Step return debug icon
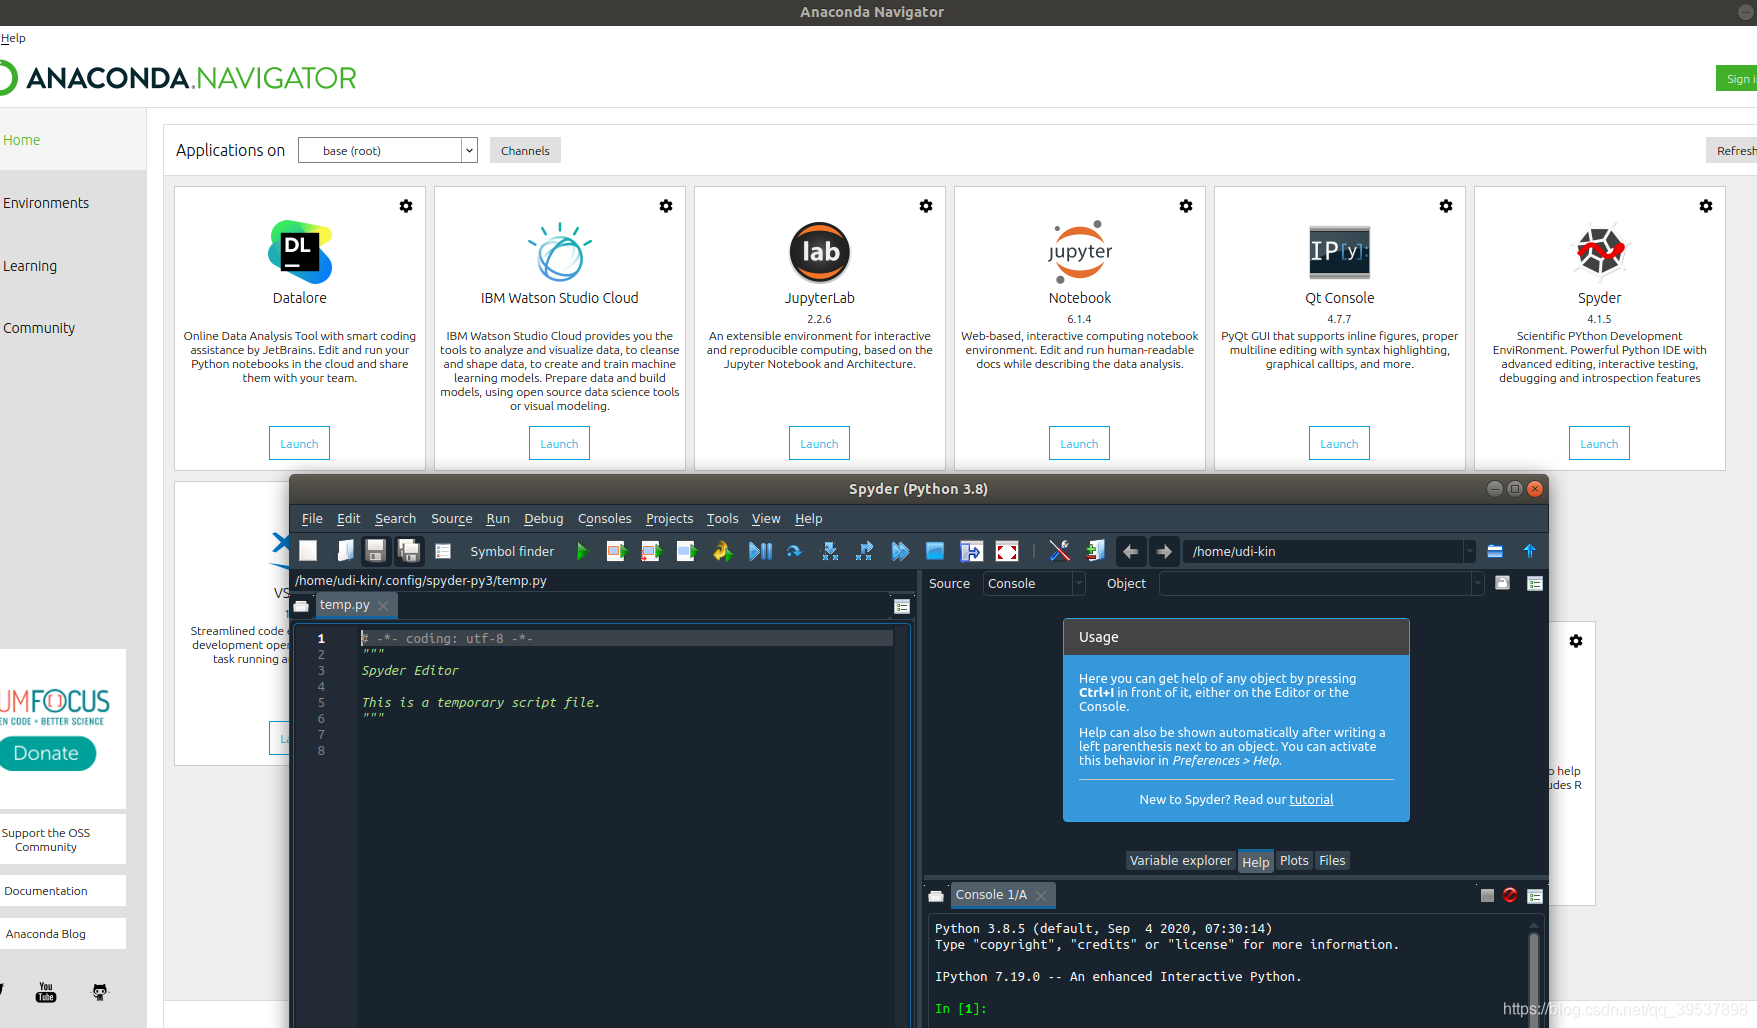Screen dimensions: 1757x1028 (x=865, y=551)
